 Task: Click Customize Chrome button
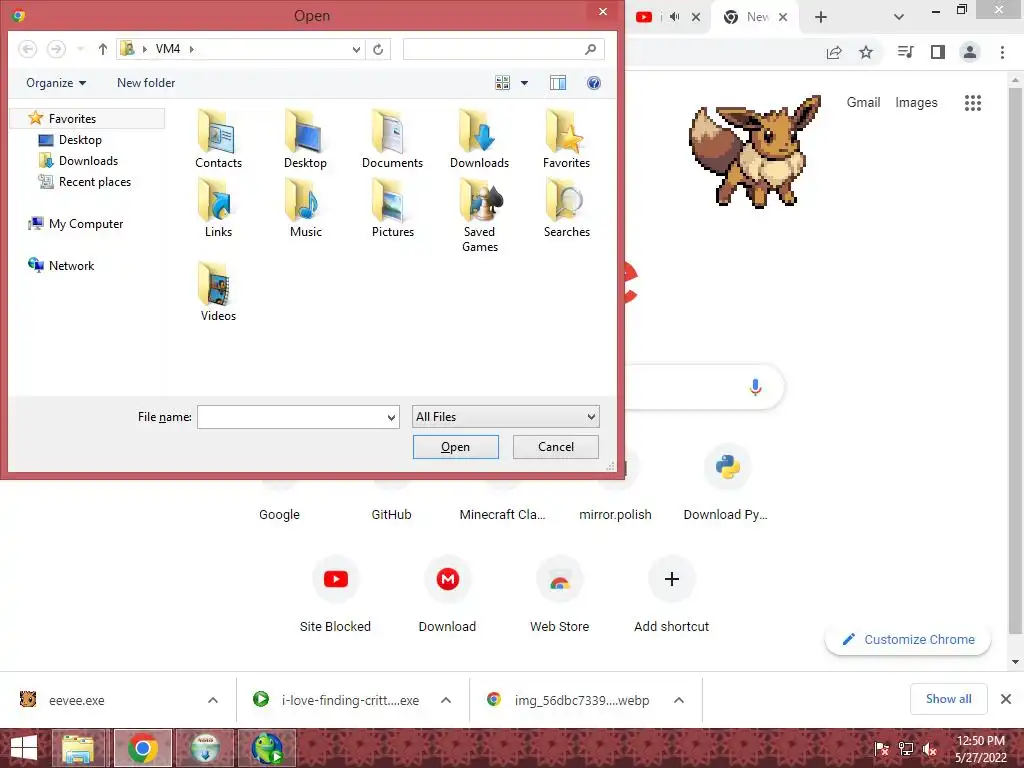click(x=908, y=639)
